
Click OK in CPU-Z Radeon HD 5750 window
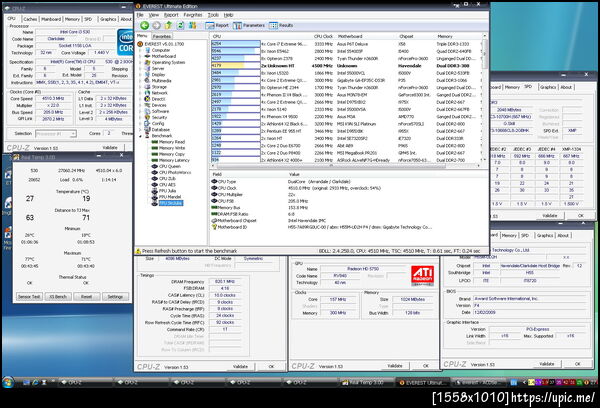click(426, 366)
